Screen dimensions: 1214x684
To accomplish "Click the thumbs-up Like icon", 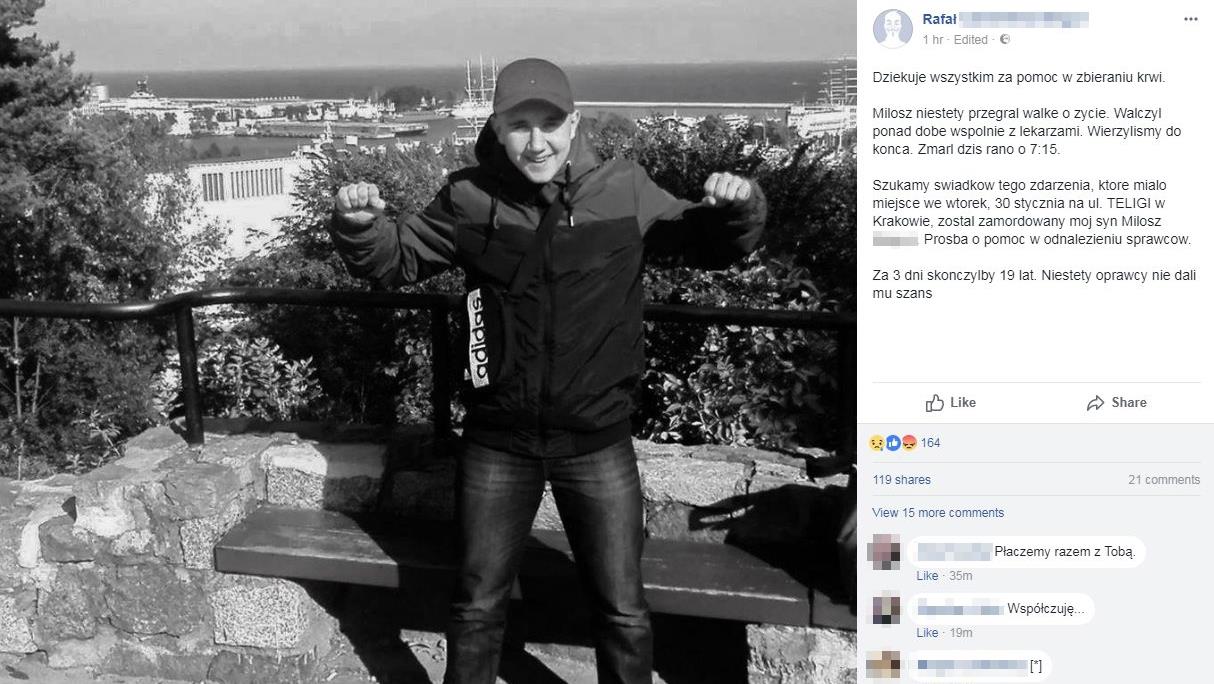I will click(x=935, y=402).
